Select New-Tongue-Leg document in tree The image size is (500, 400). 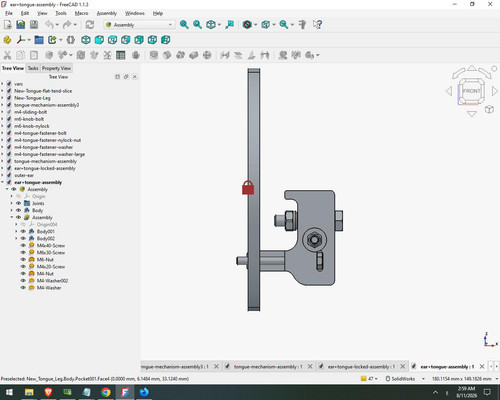(32, 98)
